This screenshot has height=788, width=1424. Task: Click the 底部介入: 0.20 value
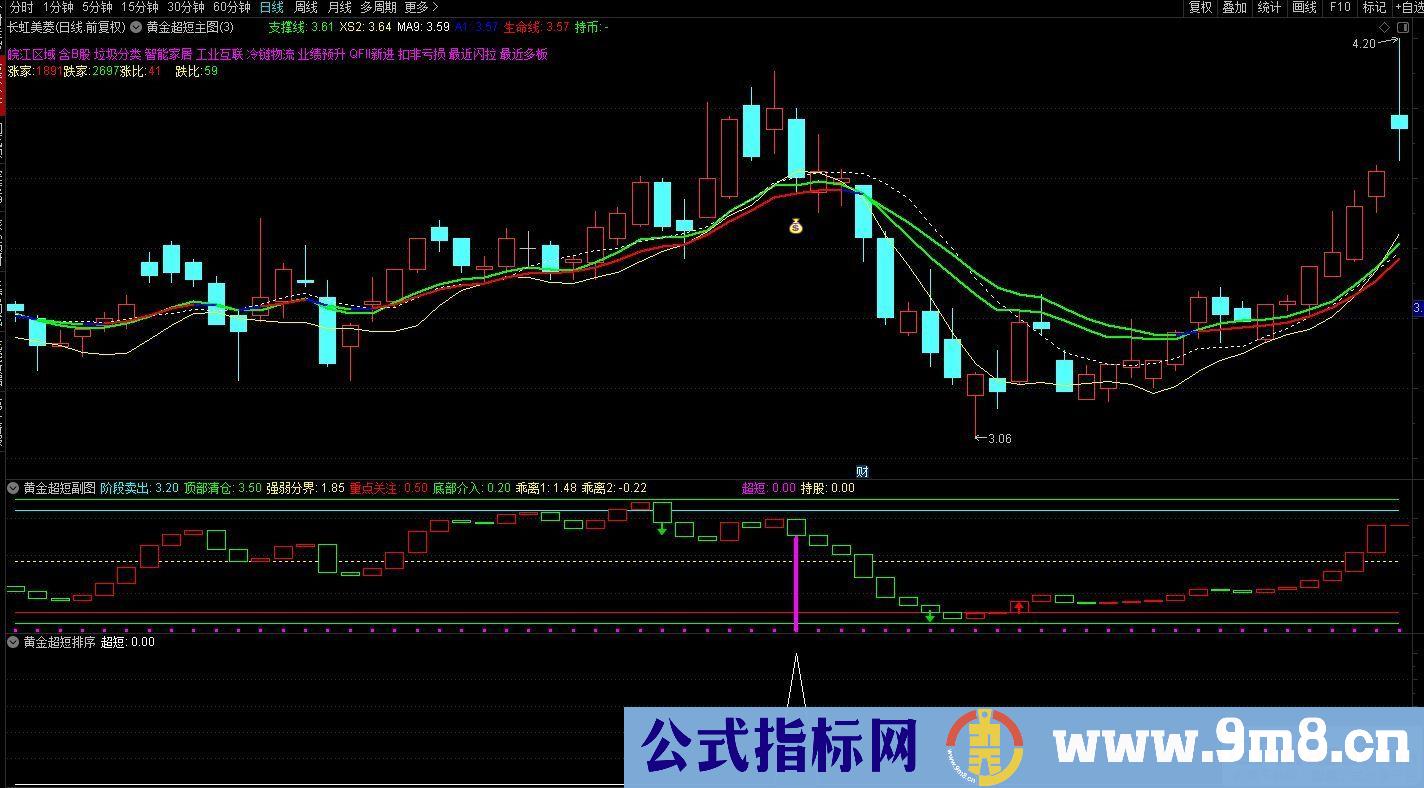click(x=471, y=488)
